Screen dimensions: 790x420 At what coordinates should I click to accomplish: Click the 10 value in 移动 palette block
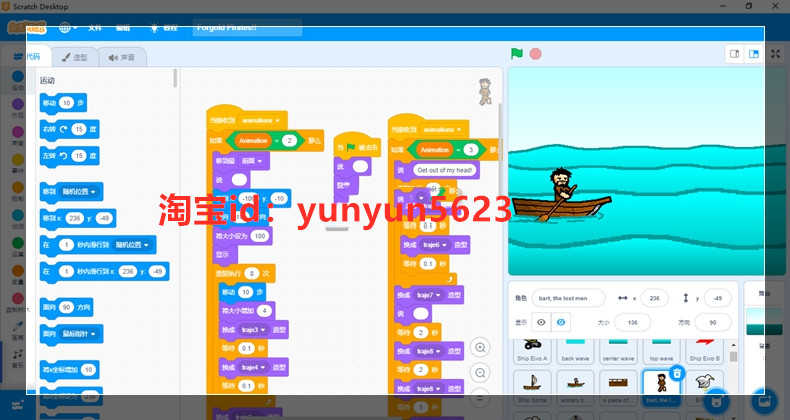tap(66, 103)
